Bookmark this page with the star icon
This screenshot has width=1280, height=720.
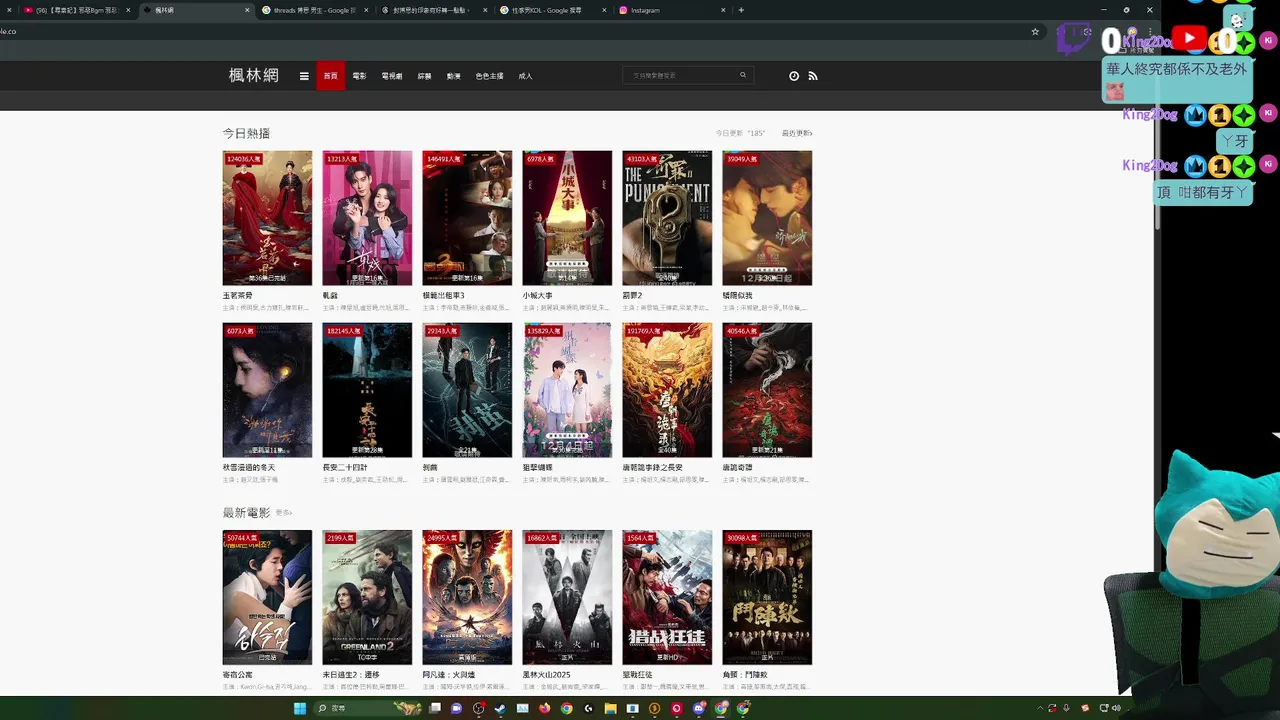pos(1035,31)
